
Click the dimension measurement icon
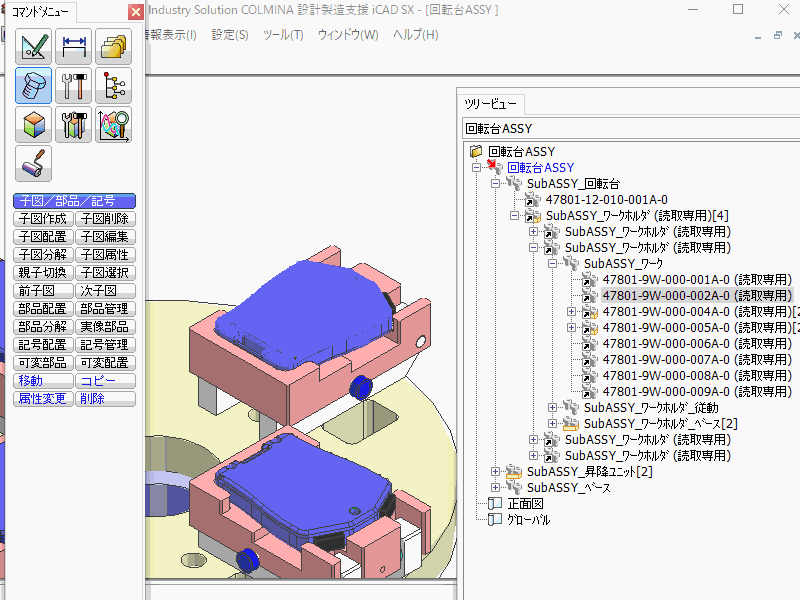pyautogui.click(x=74, y=46)
